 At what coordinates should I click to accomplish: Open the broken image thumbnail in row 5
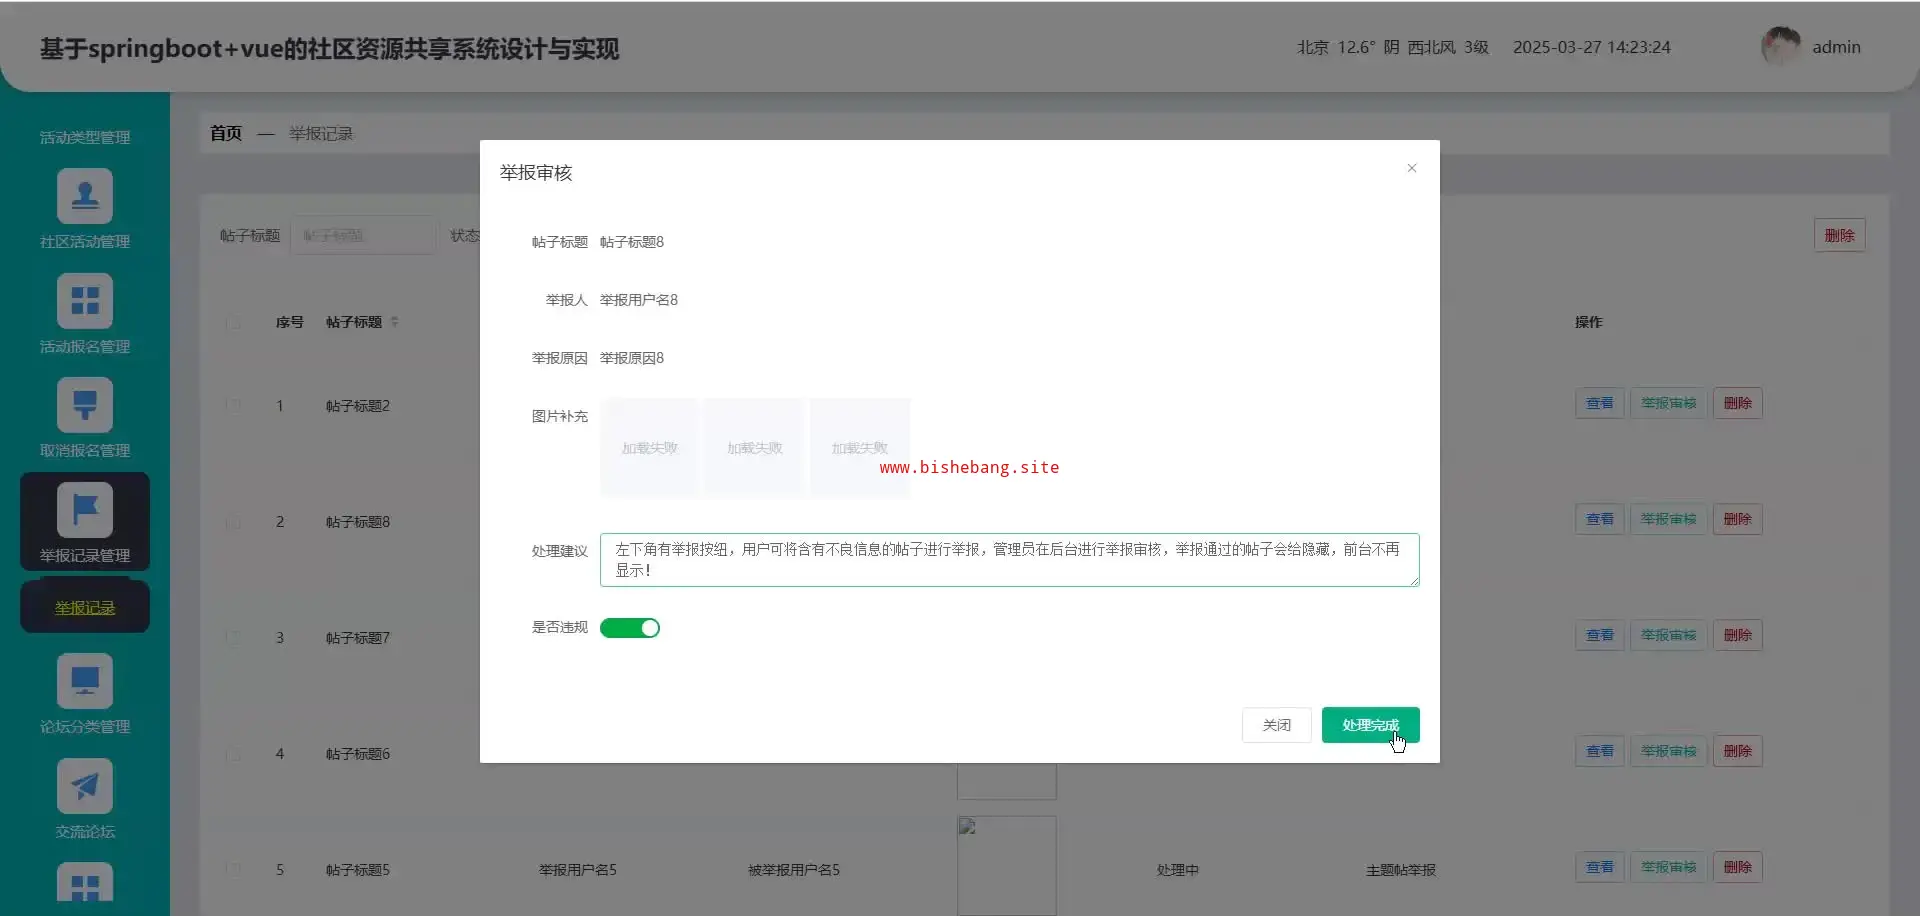pos(1006,866)
